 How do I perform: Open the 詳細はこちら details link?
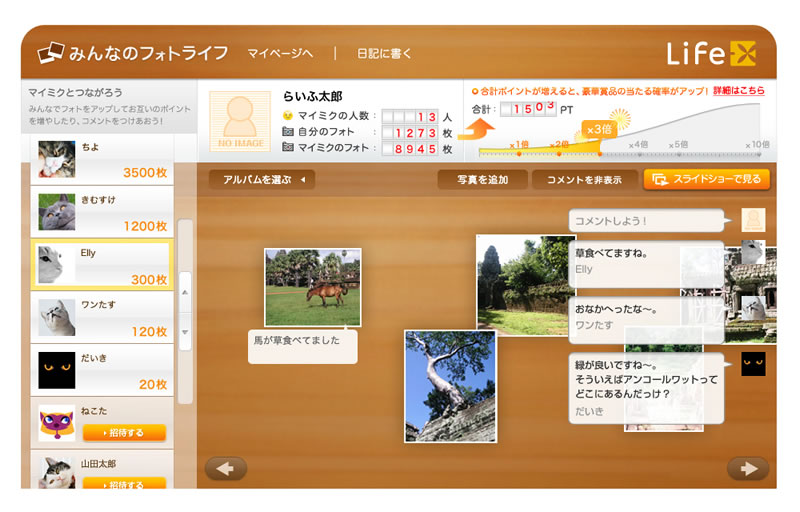pos(739,90)
